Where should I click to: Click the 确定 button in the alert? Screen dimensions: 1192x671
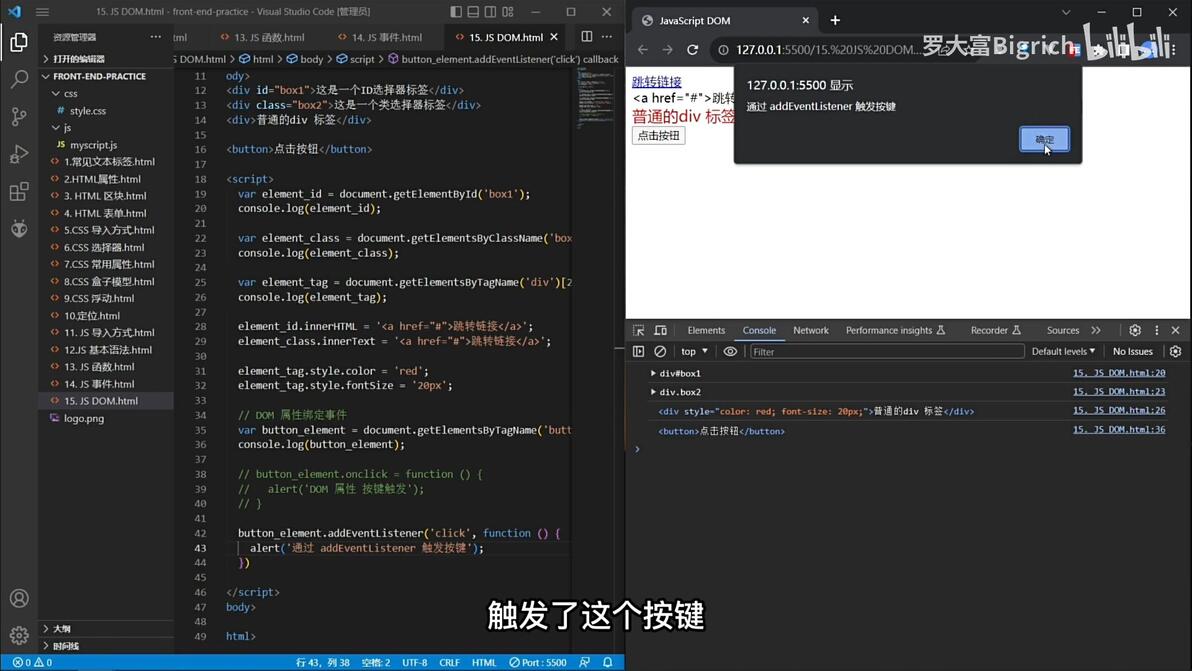[x=1045, y=139]
